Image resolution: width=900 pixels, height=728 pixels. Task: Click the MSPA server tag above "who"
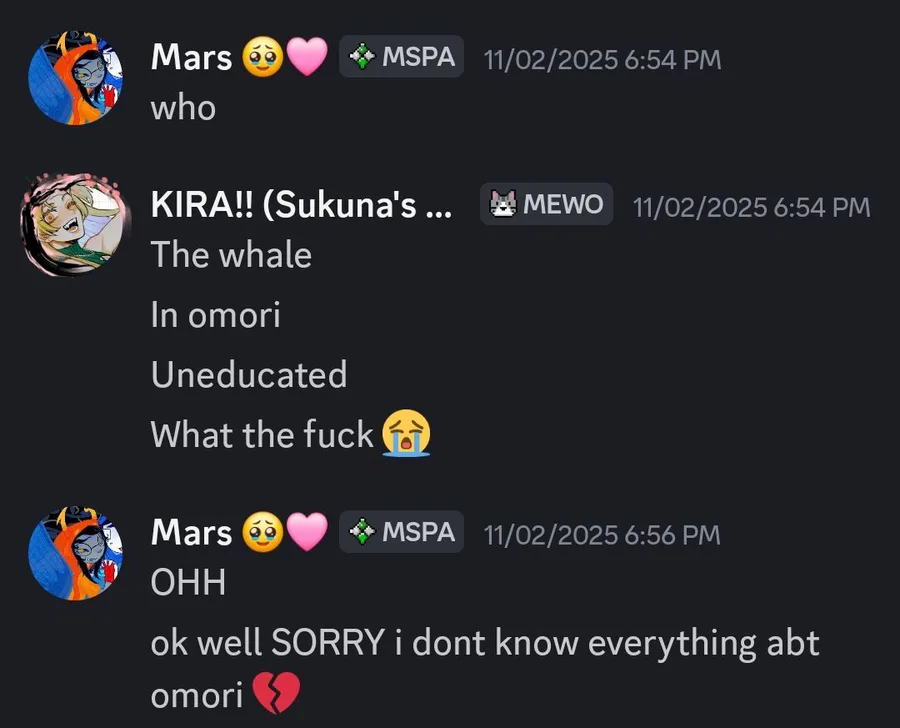(402, 58)
